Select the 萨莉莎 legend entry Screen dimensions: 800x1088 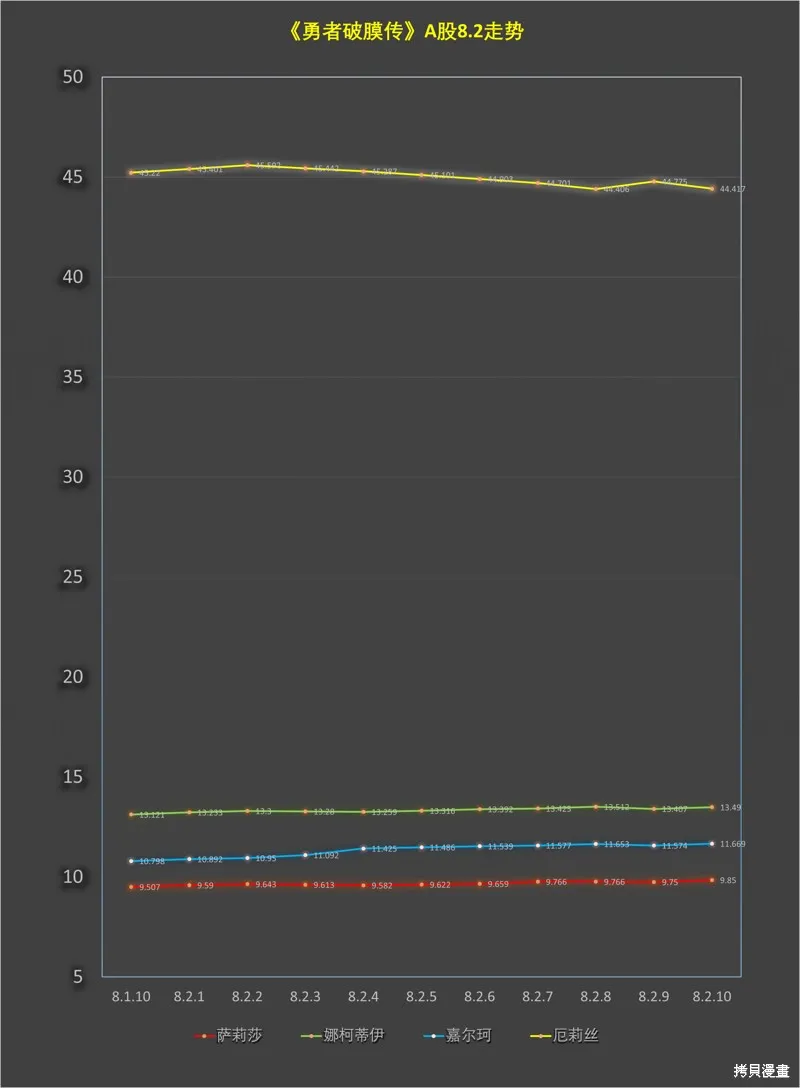229,1036
